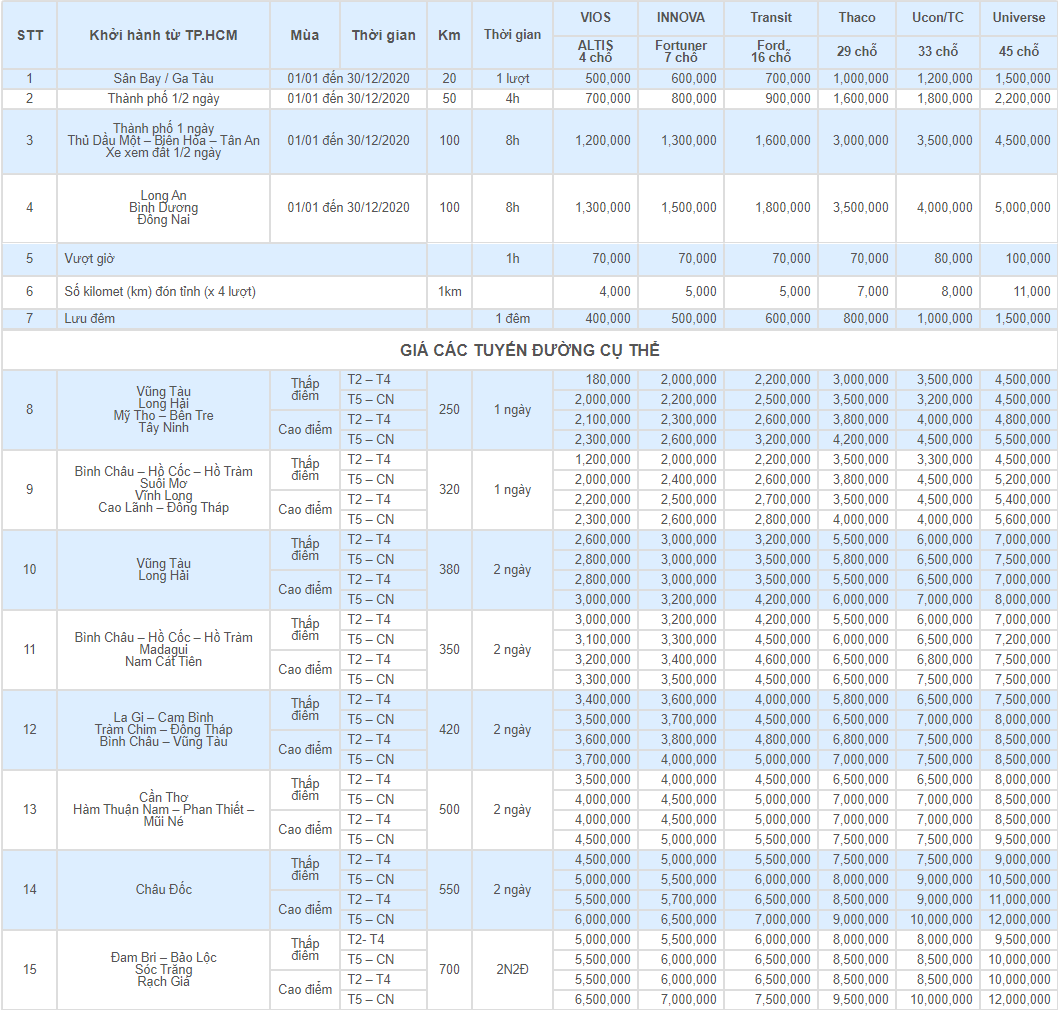The width and height of the screenshot is (1058, 1023).
Task: Click the Transit column header
Action: coord(771,17)
